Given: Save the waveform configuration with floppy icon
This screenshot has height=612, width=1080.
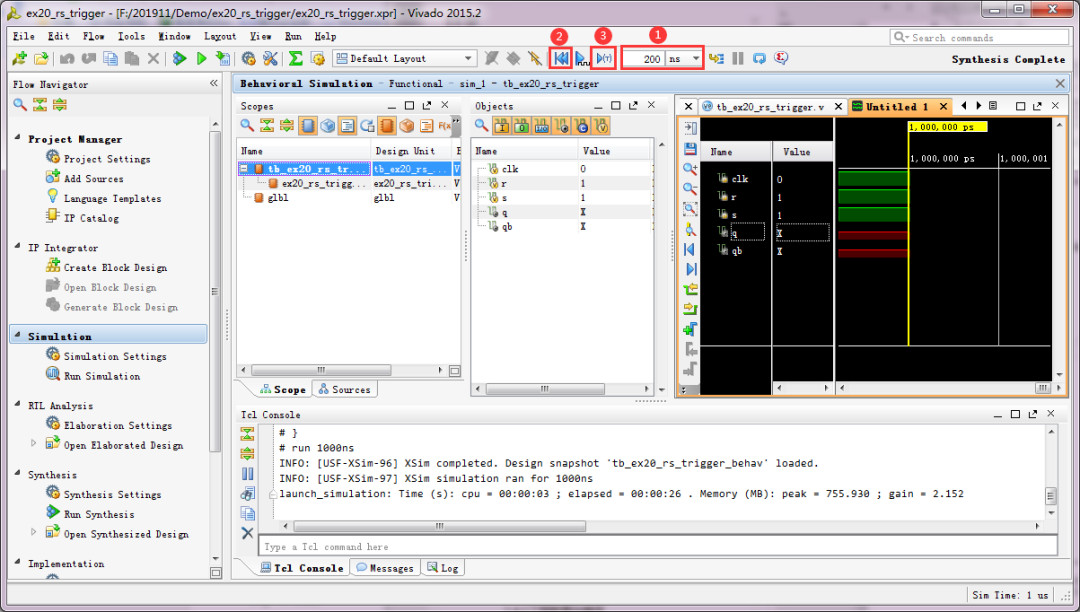Looking at the screenshot, I should click(690, 148).
